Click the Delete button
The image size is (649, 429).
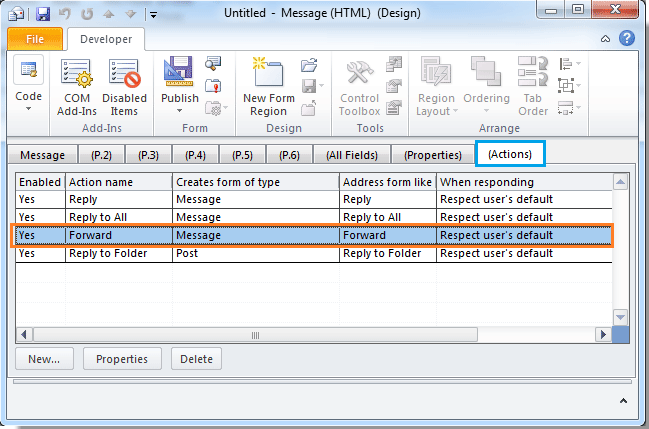196,359
